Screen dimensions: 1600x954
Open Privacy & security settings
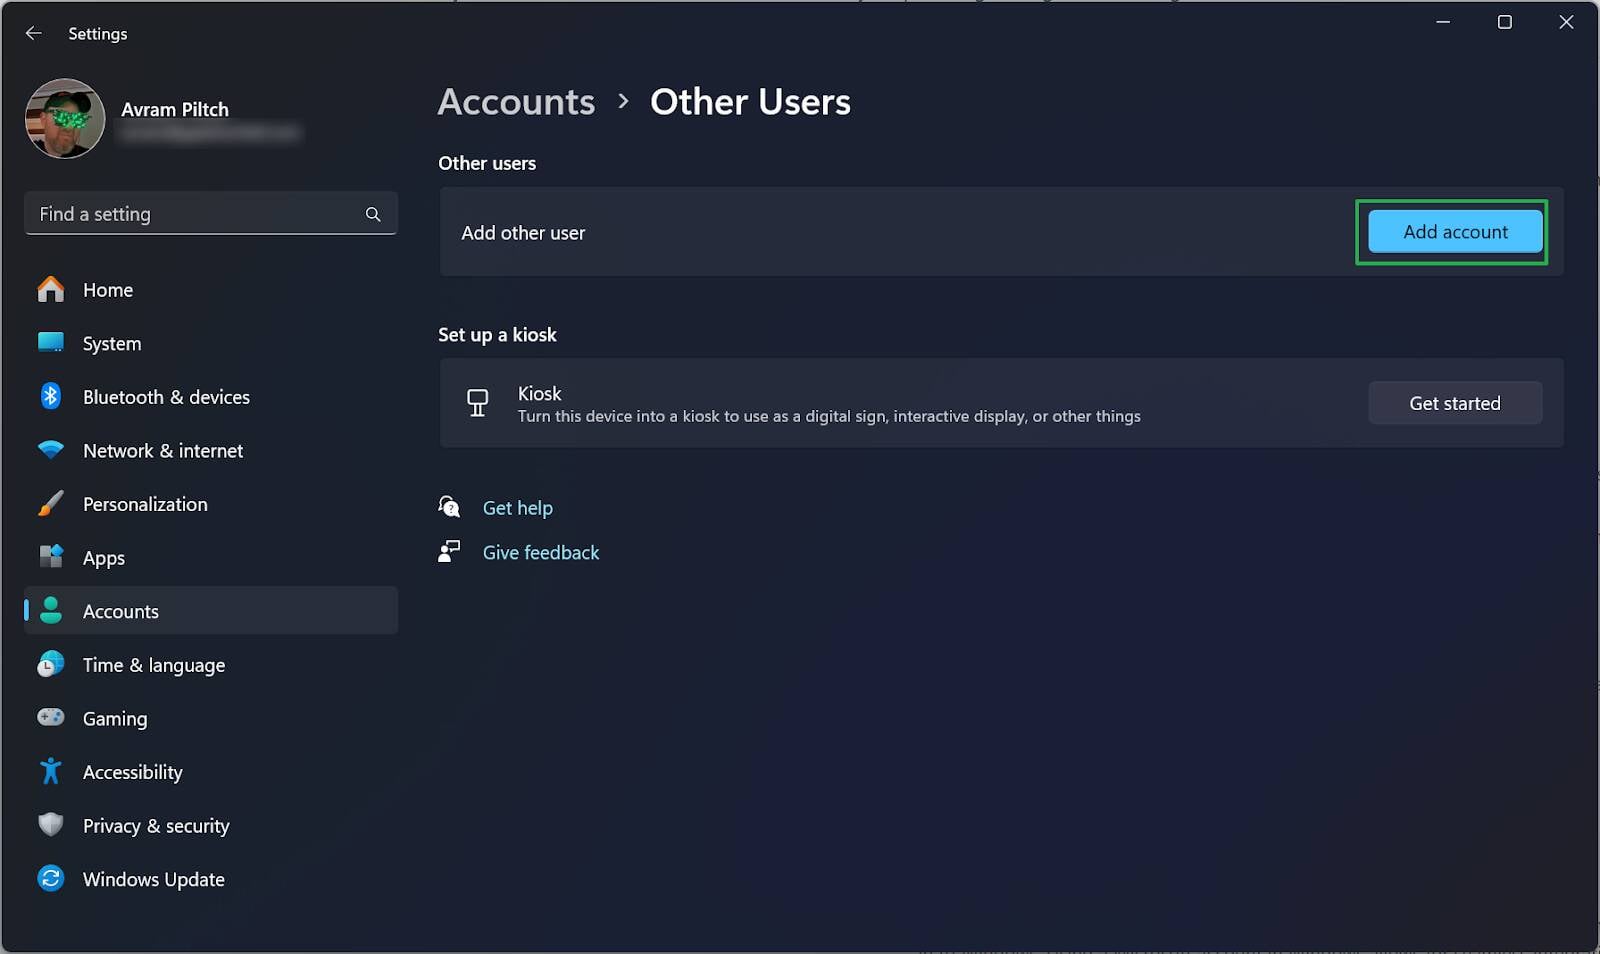click(155, 826)
